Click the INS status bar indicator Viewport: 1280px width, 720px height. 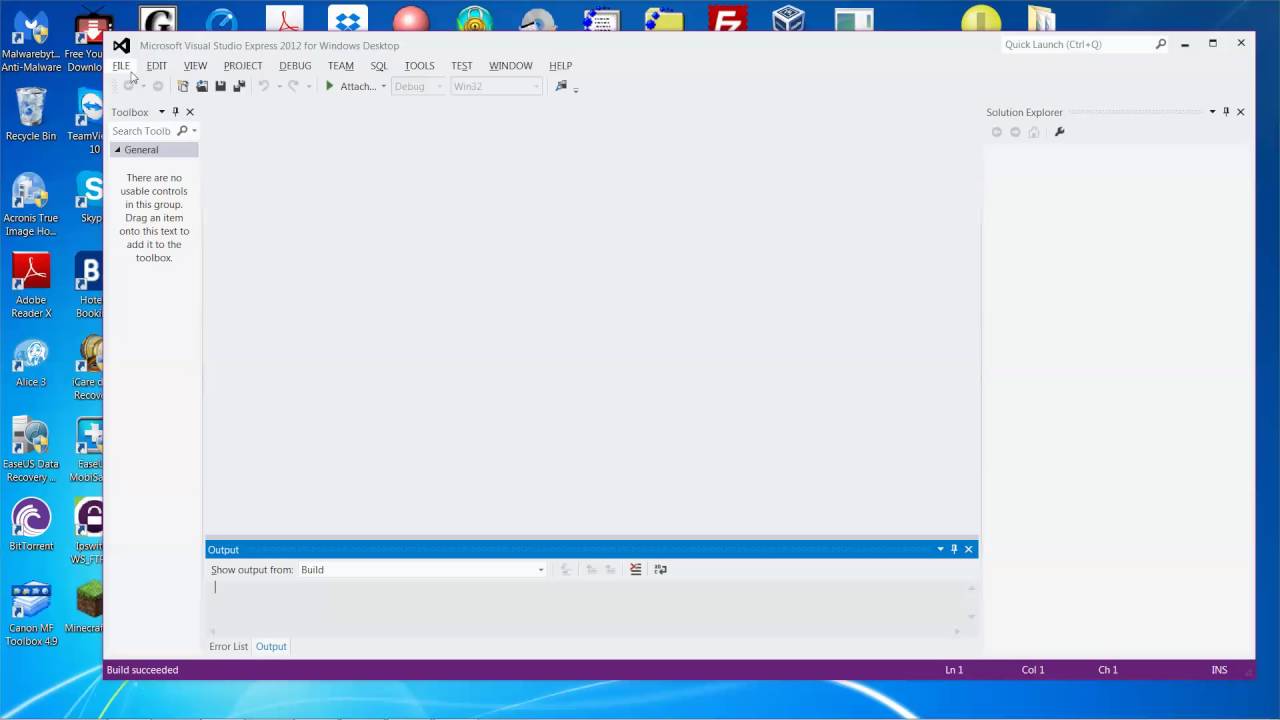[1219, 670]
